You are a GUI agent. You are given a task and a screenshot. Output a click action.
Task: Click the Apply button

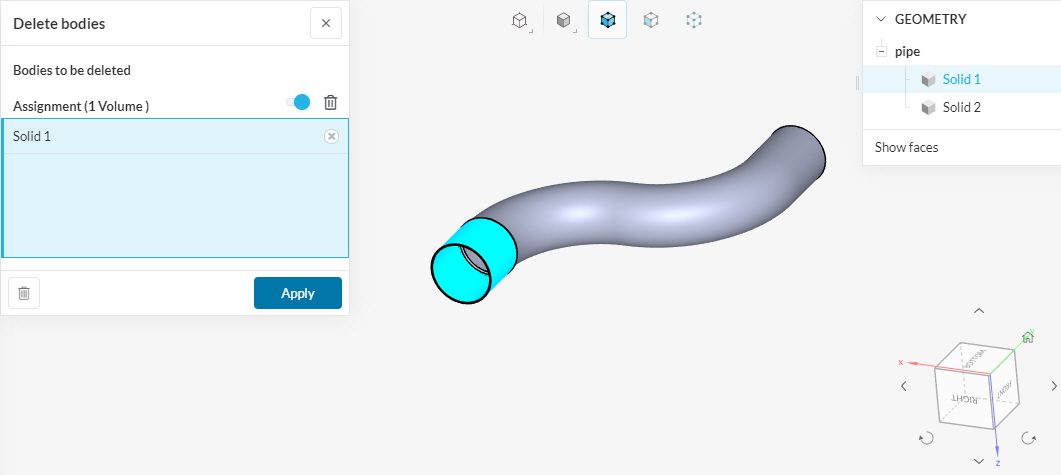click(298, 293)
